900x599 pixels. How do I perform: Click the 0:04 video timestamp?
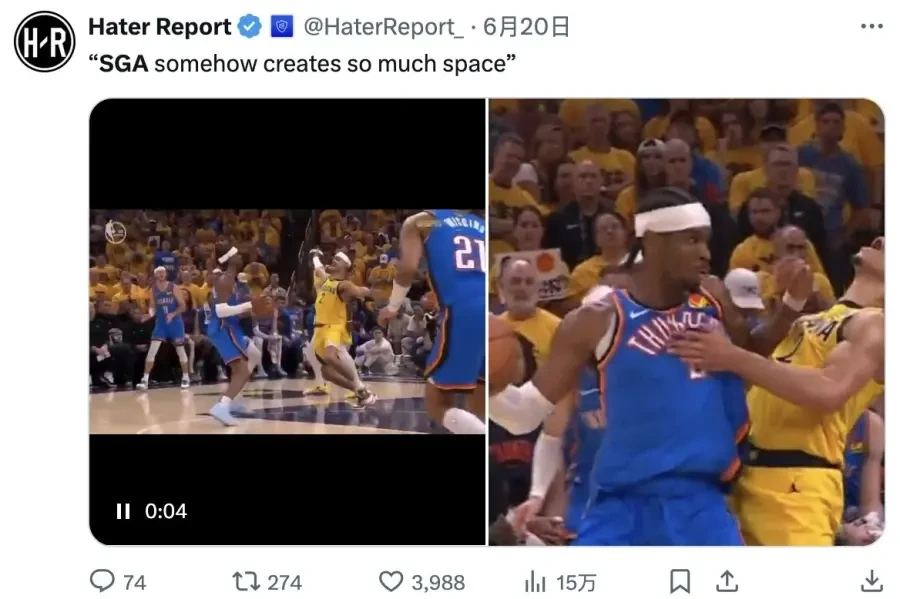coord(166,511)
